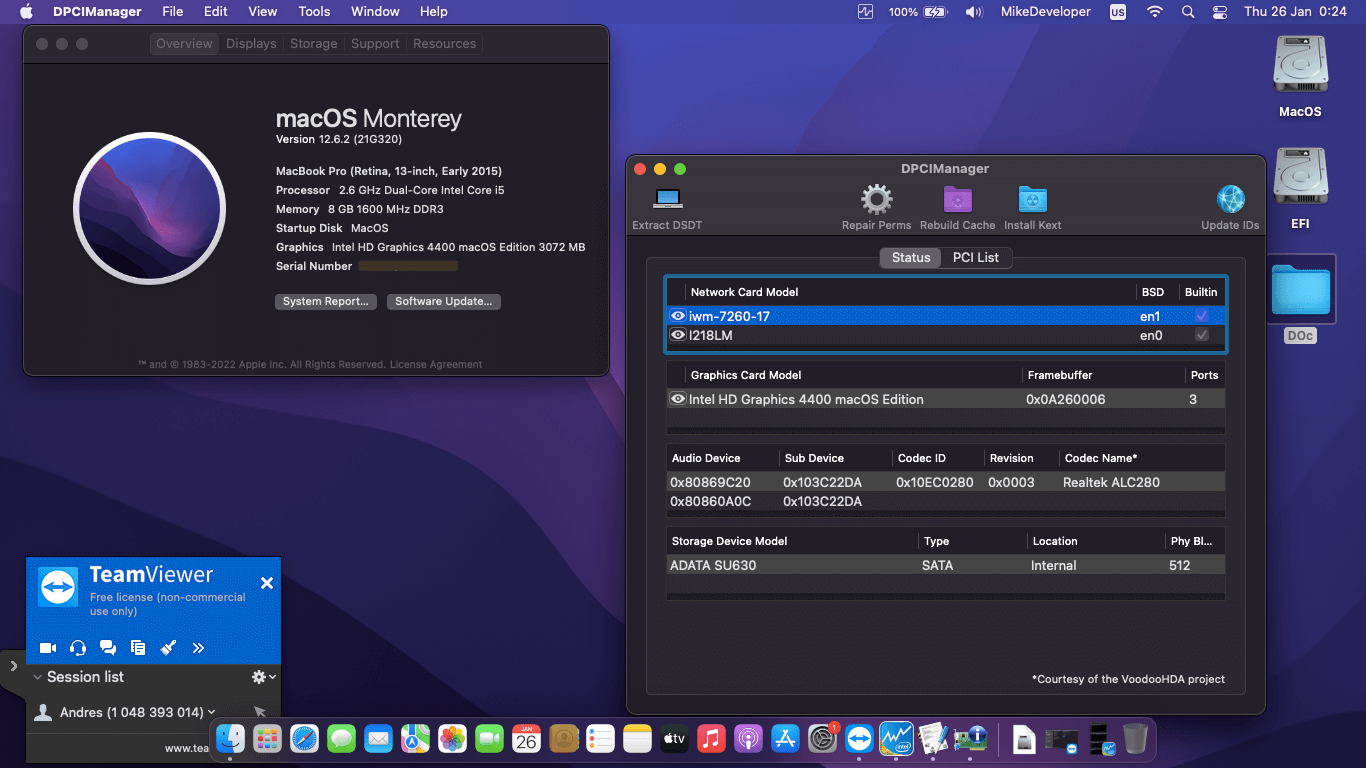Image resolution: width=1366 pixels, height=768 pixels.
Task: Click the Install Kext toolbar icon
Action: click(1032, 199)
